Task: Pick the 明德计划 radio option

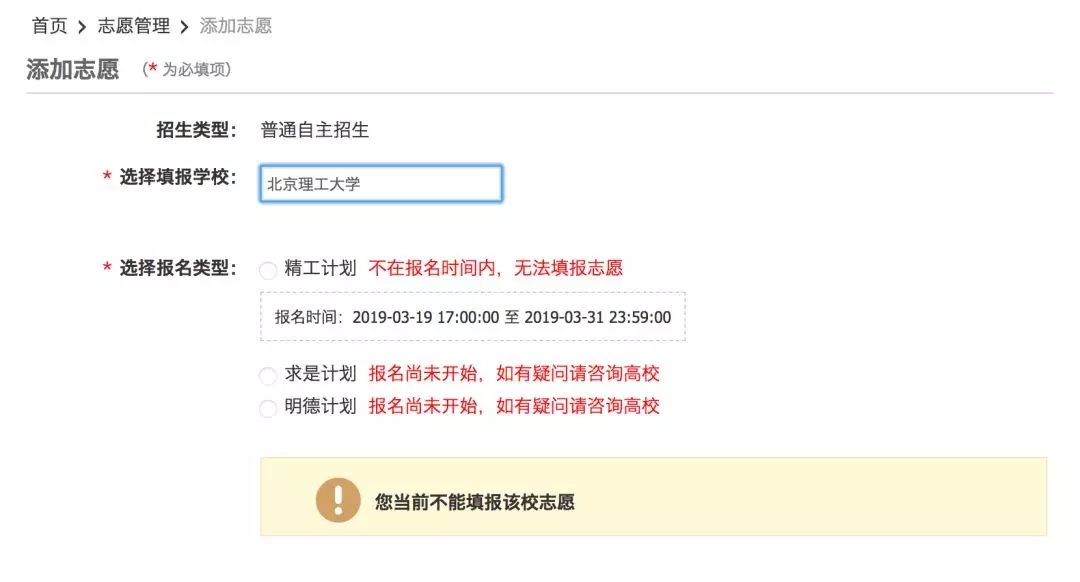Action: (x=268, y=408)
